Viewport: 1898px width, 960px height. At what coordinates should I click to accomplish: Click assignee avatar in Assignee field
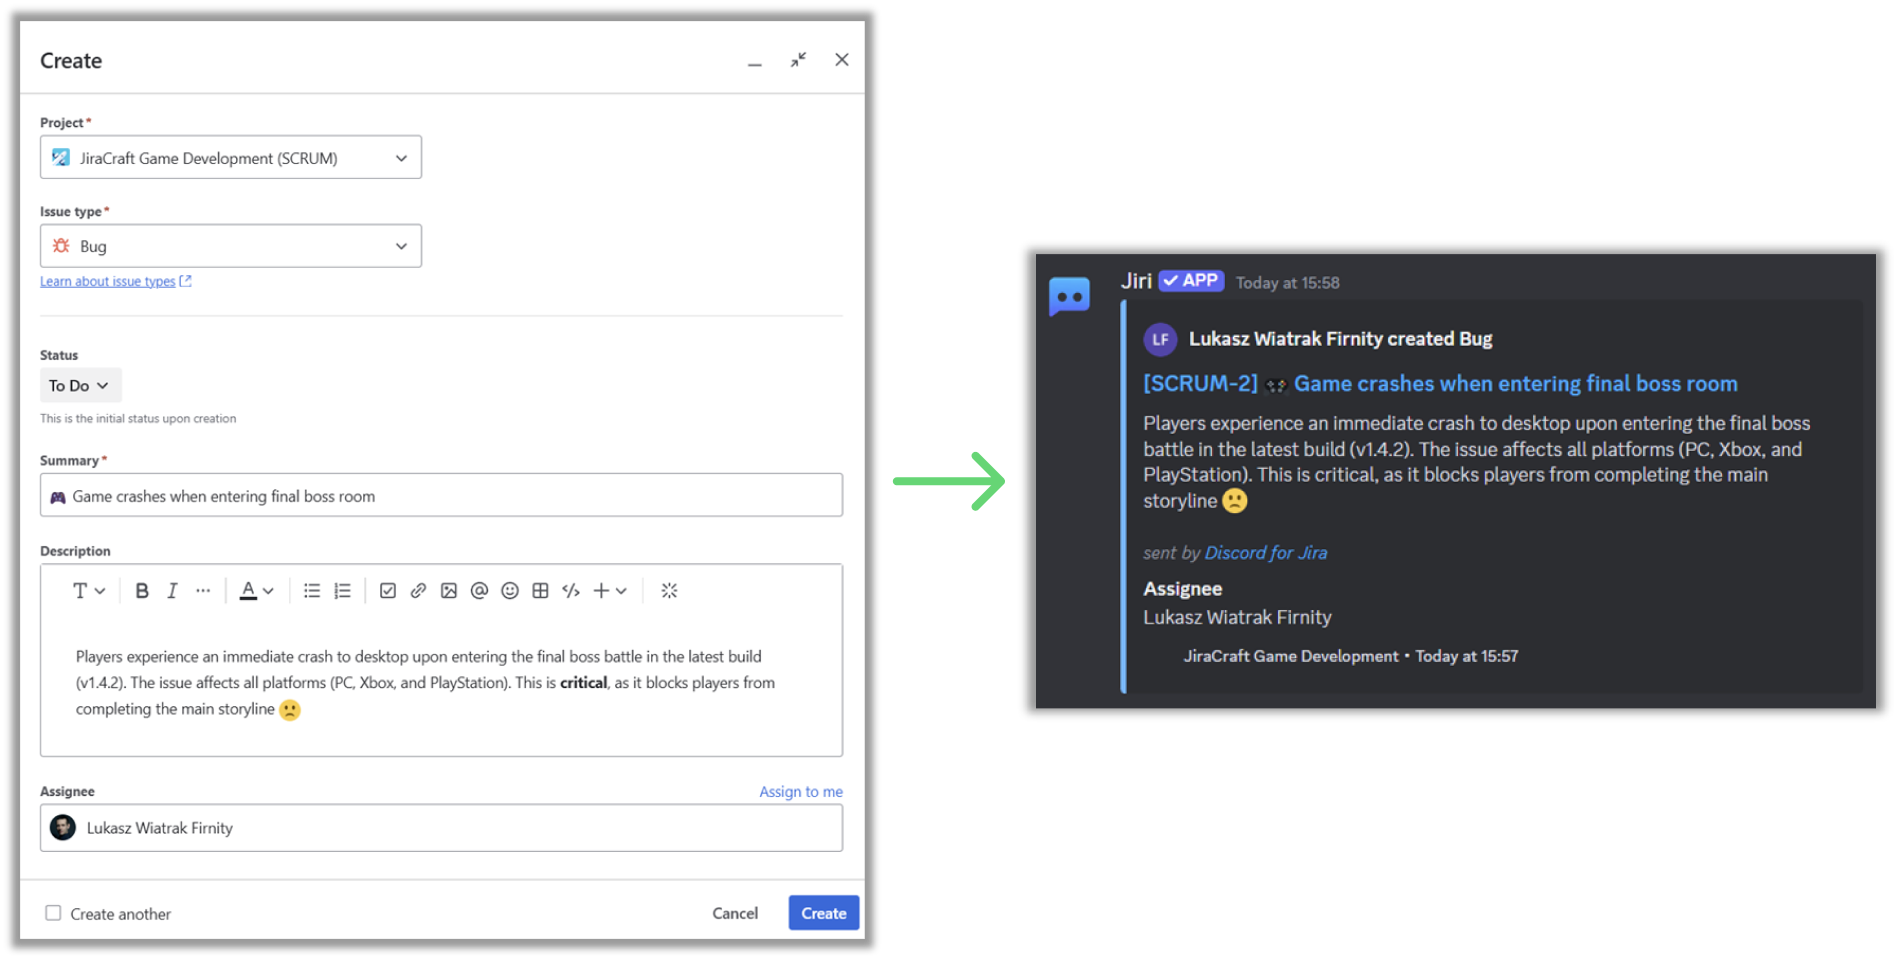point(63,828)
